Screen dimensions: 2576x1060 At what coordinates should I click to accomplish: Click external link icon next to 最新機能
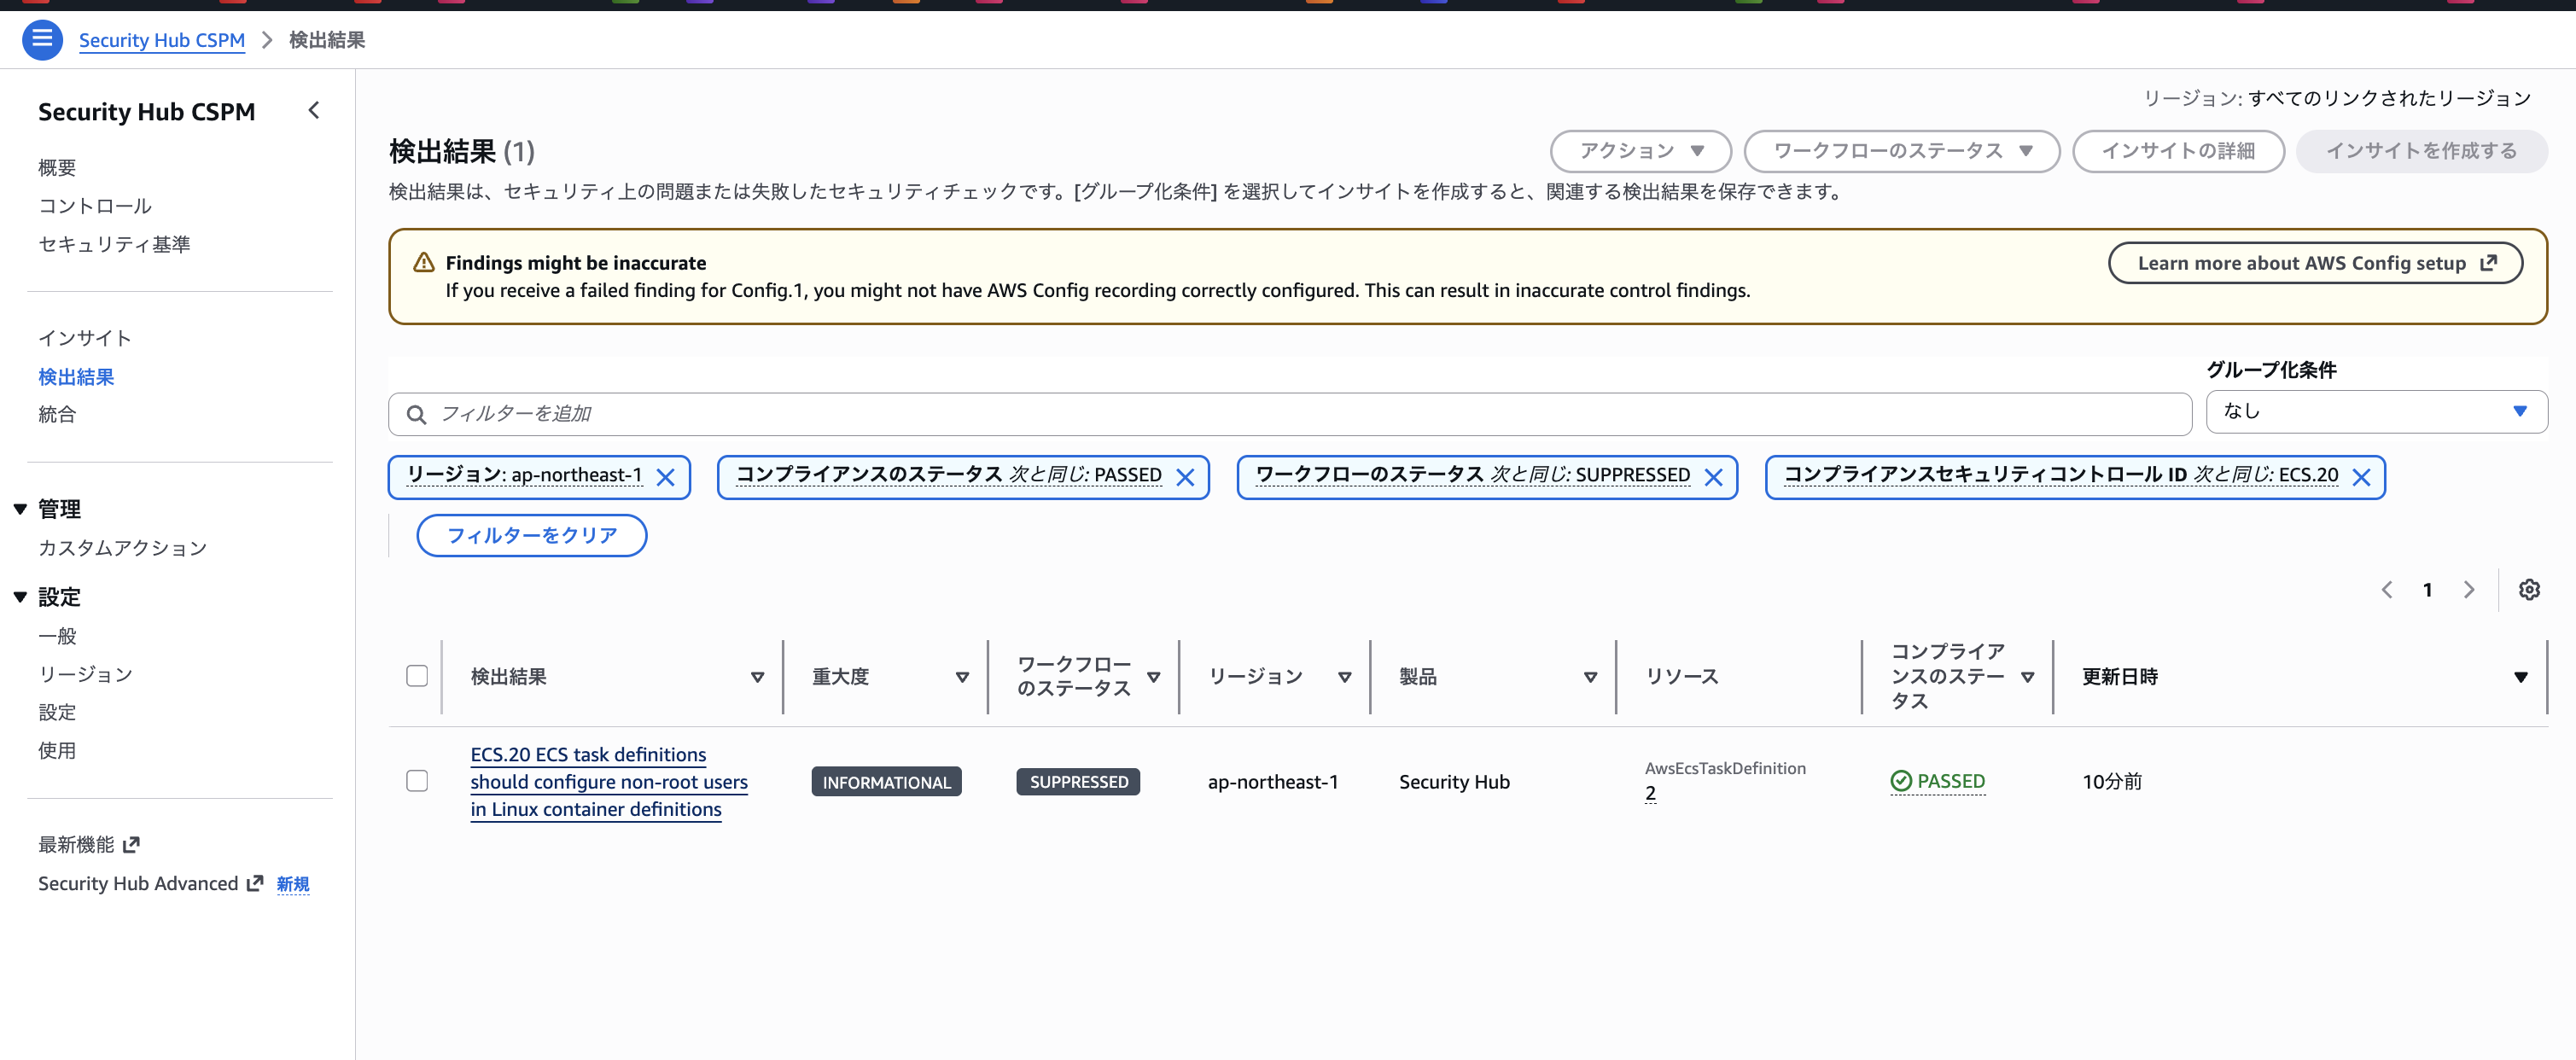point(131,845)
